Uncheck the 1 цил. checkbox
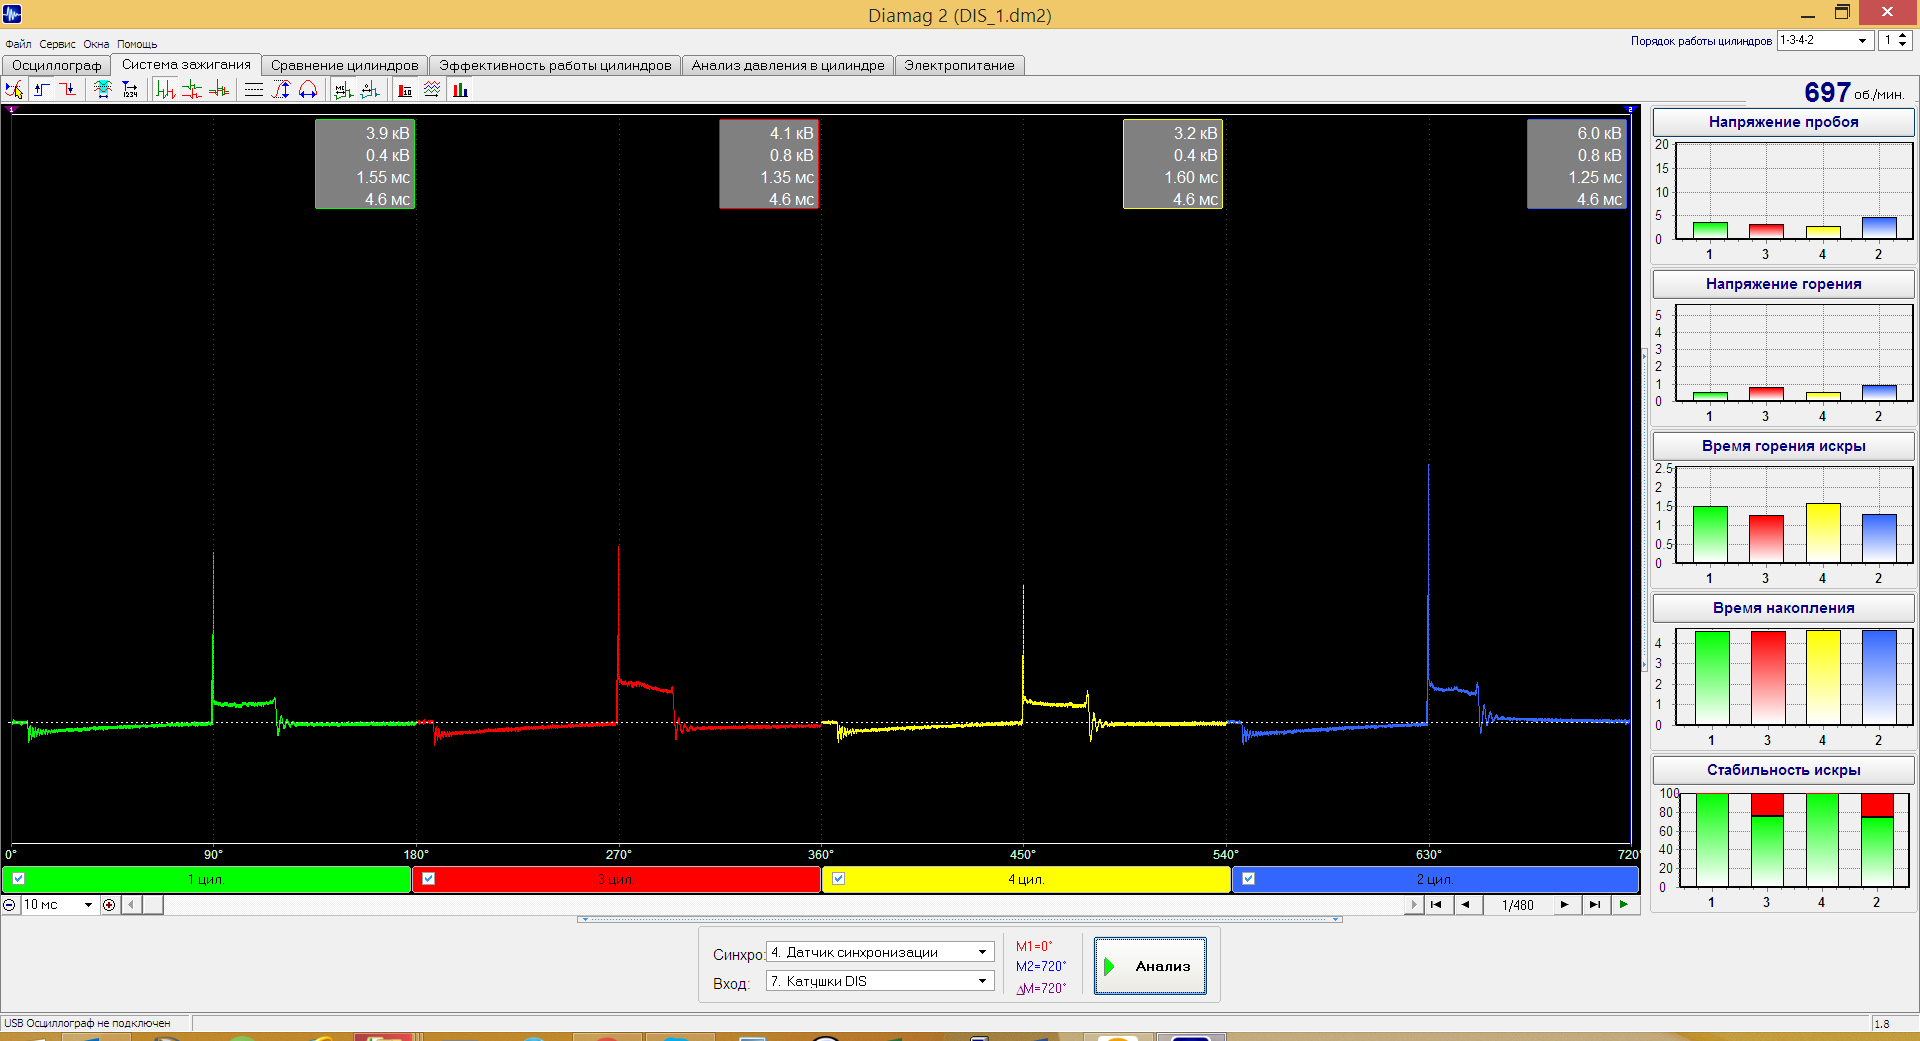The height and width of the screenshot is (1041, 1920). click(18, 879)
